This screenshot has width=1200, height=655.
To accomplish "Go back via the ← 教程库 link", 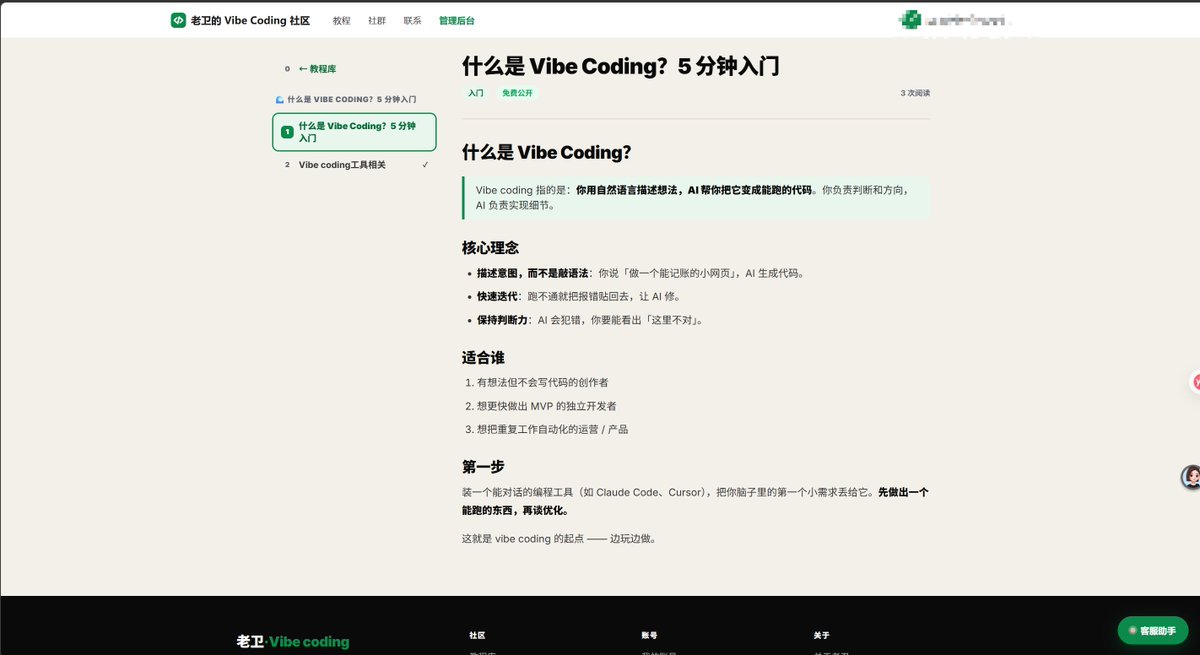I will tap(317, 69).
